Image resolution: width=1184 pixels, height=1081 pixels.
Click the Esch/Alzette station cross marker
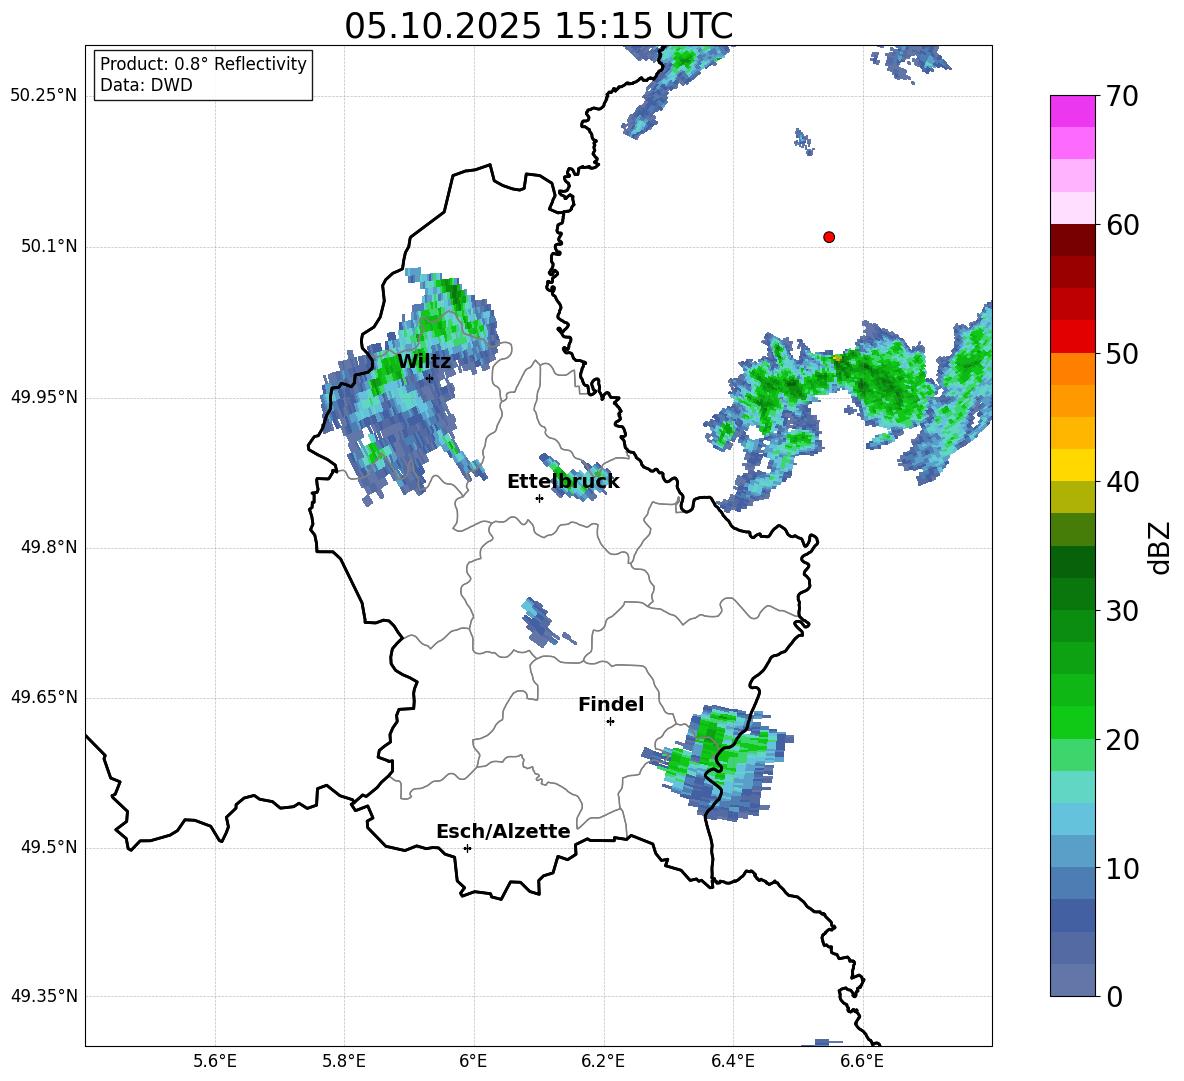click(467, 848)
